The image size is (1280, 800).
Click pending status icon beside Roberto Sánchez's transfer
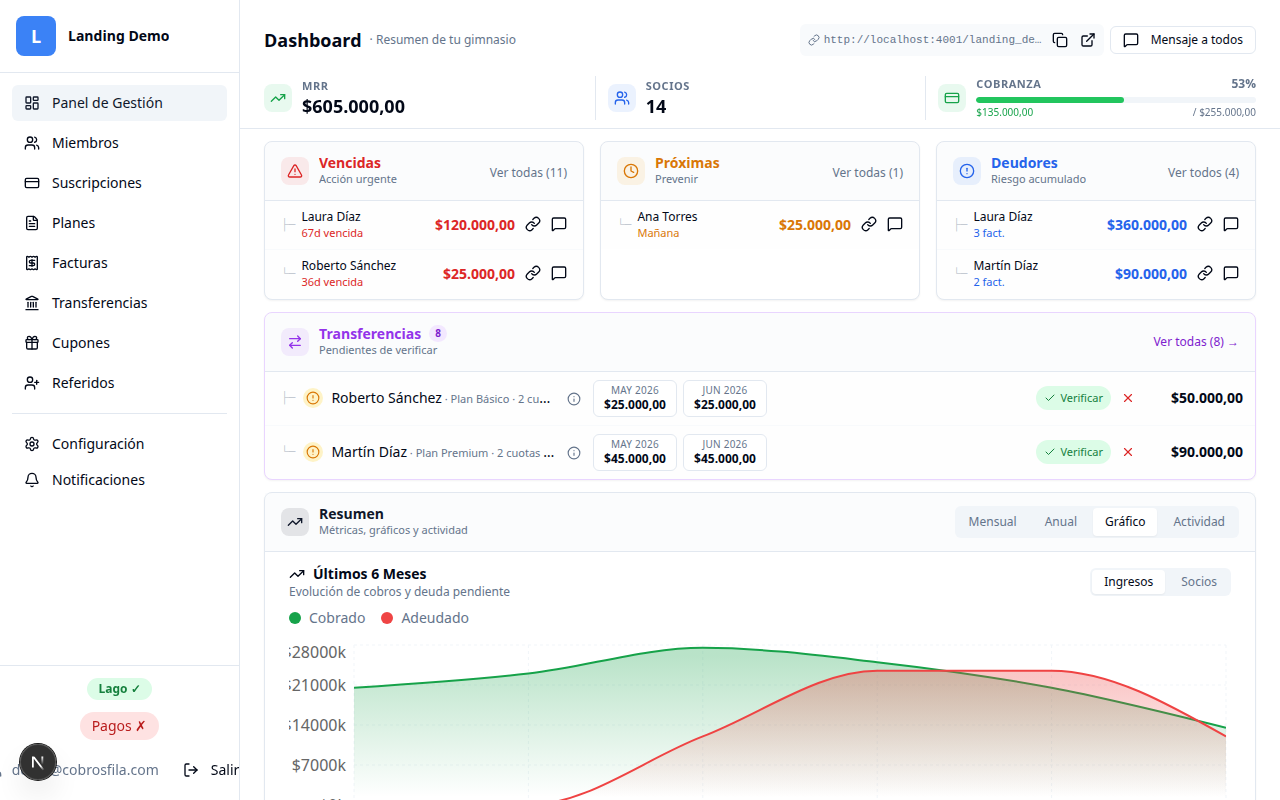(x=312, y=398)
